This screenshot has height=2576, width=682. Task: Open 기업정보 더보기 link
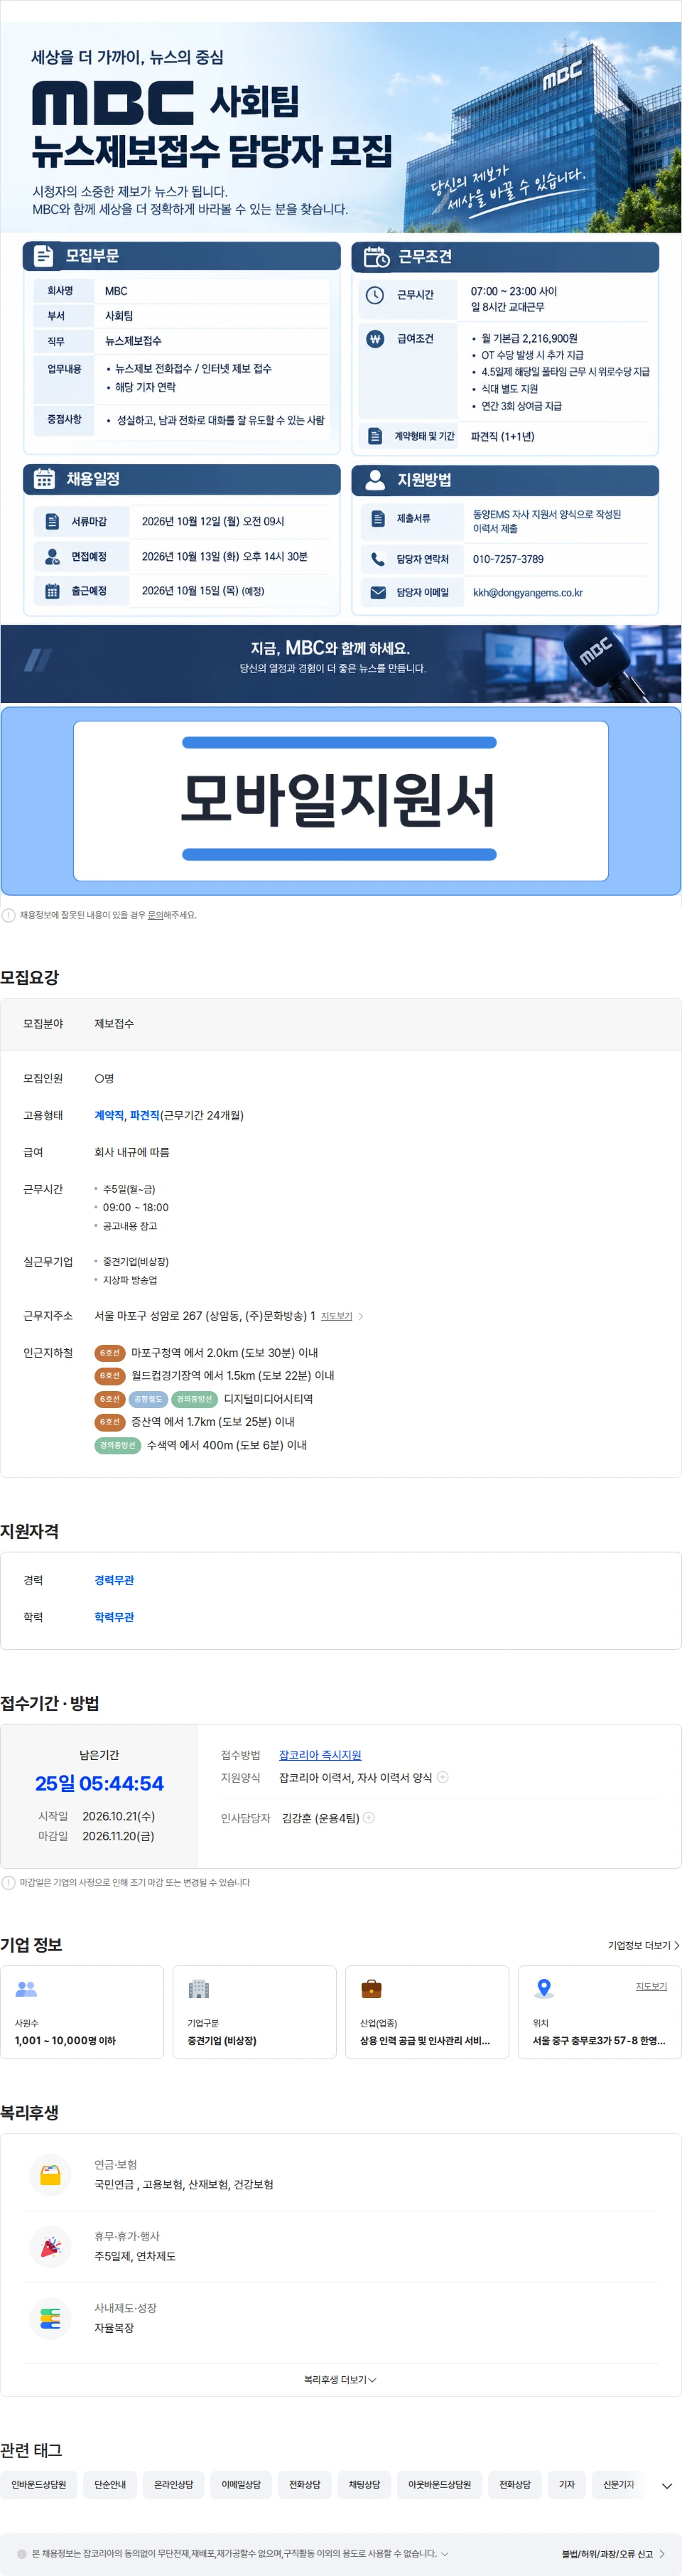point(644,1945)
